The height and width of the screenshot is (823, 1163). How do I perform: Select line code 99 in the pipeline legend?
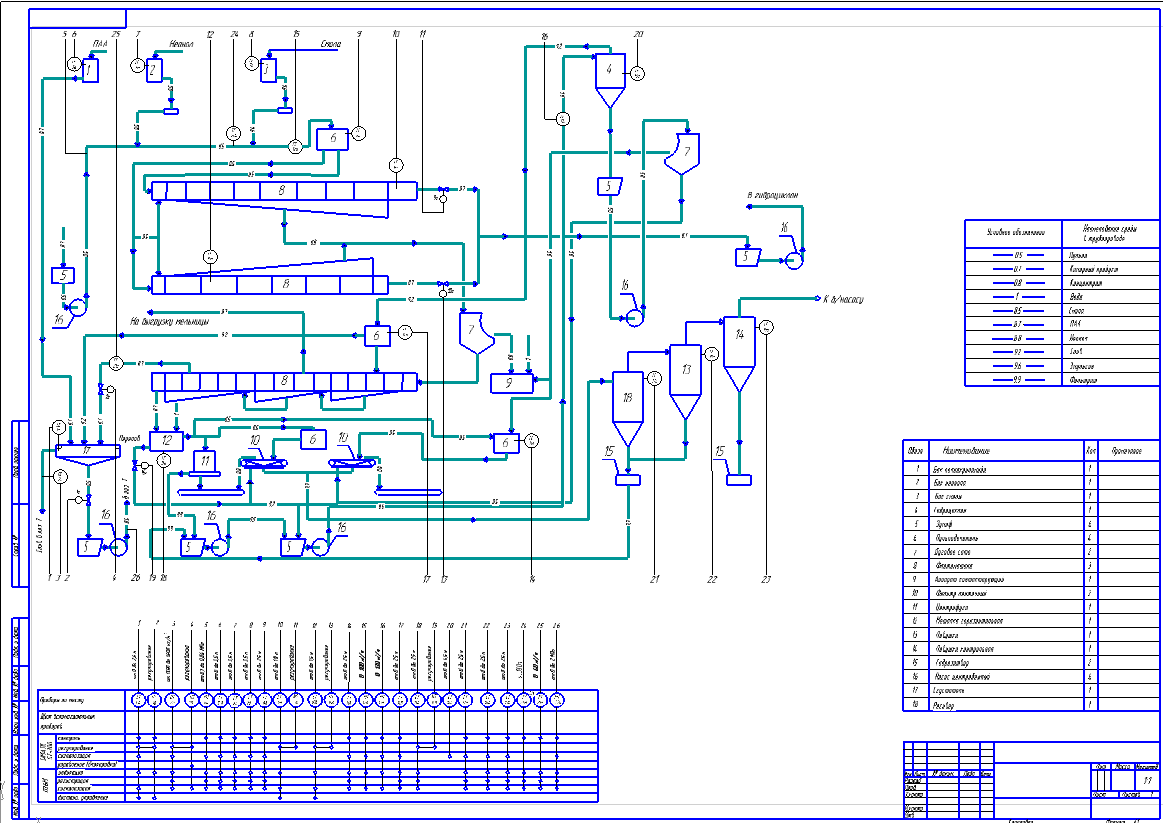pyautogui.click(x=1018, y=380)
